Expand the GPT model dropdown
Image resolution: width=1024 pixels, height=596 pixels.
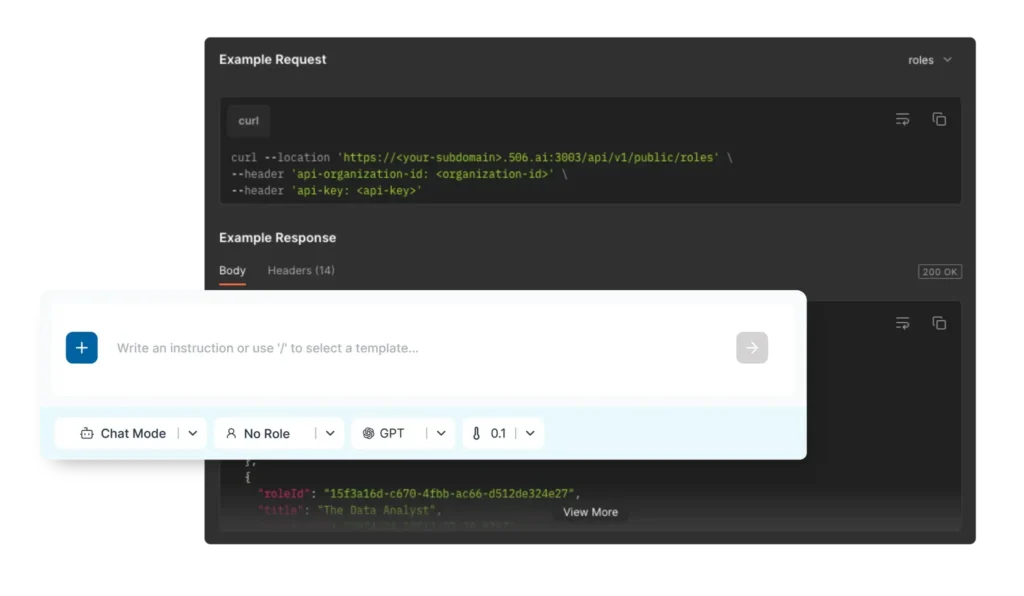tap(440, 433)
